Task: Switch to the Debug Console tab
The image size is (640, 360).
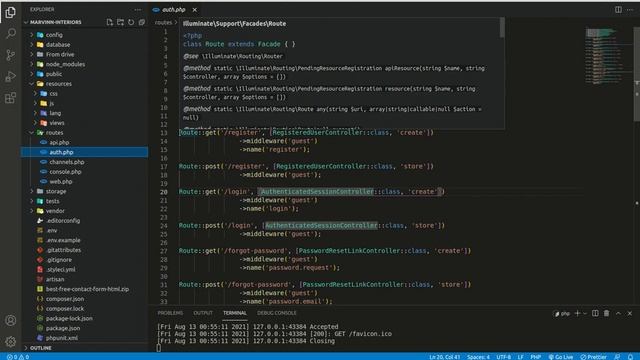Action: (277, 313)
